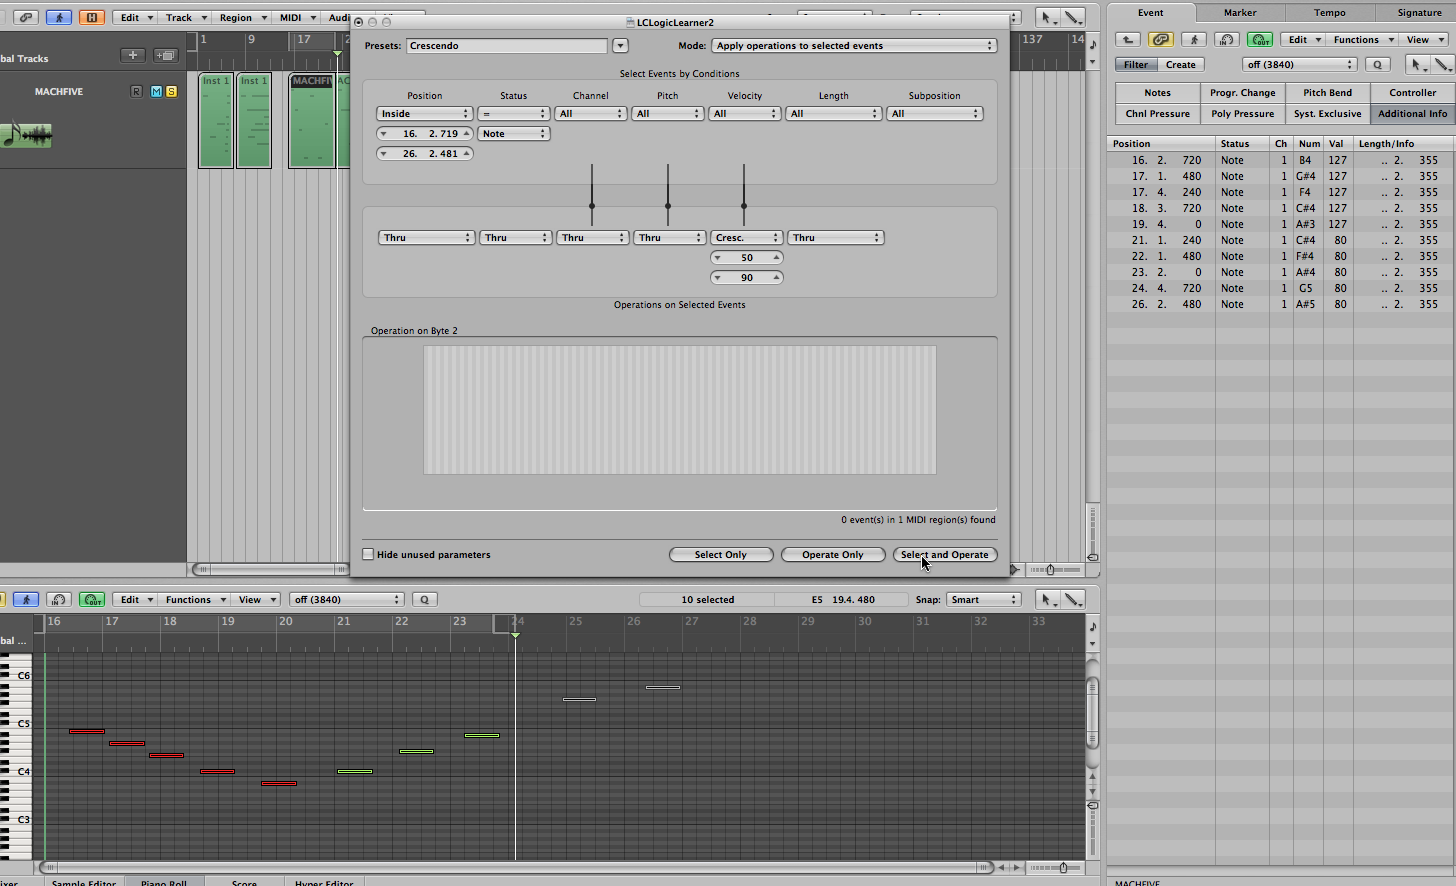Switch to the Tempo tab
This screenshot has height=886, width=1456.
[x=1329, y=13]
